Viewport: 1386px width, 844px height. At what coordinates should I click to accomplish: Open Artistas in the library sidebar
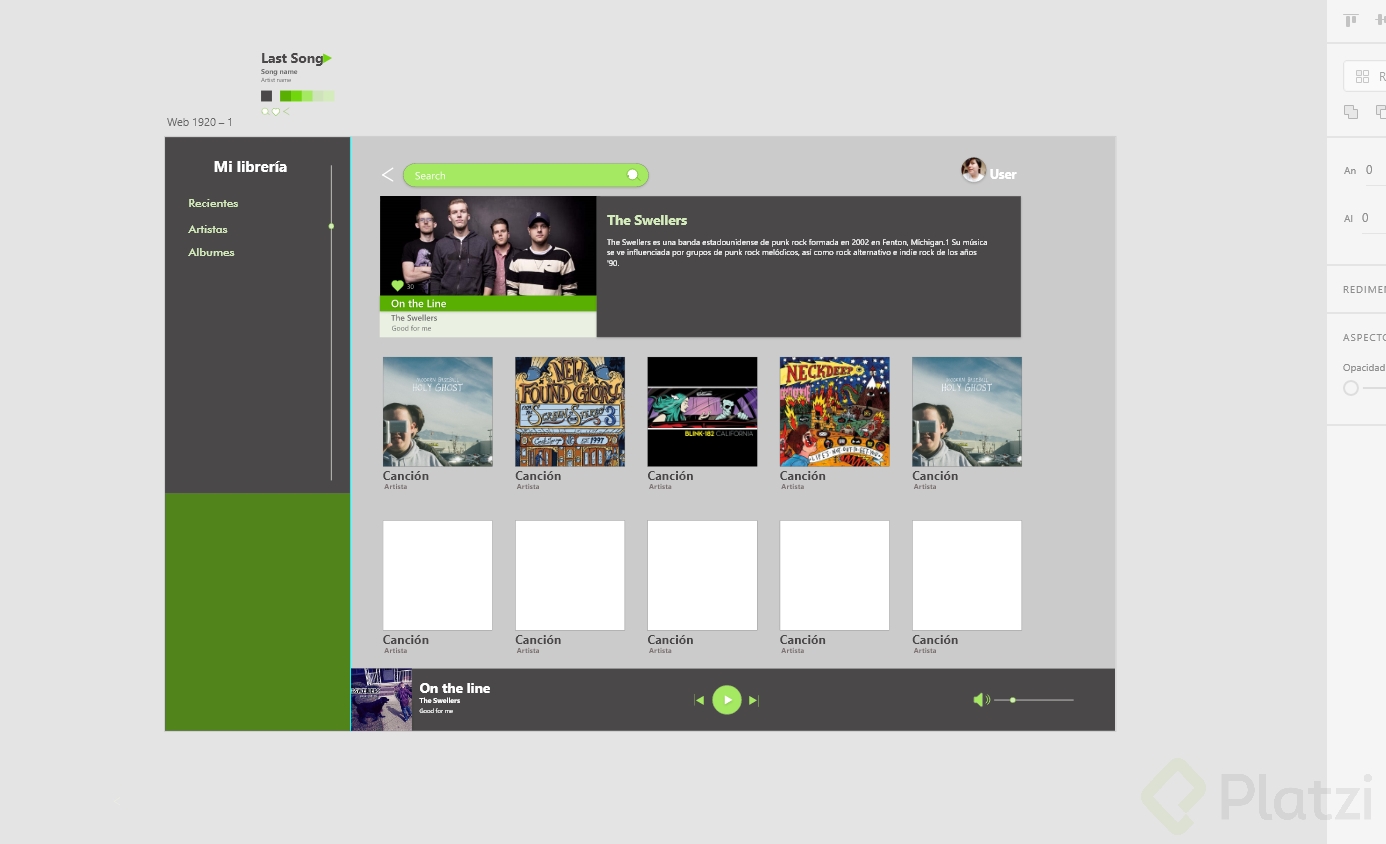208,229
